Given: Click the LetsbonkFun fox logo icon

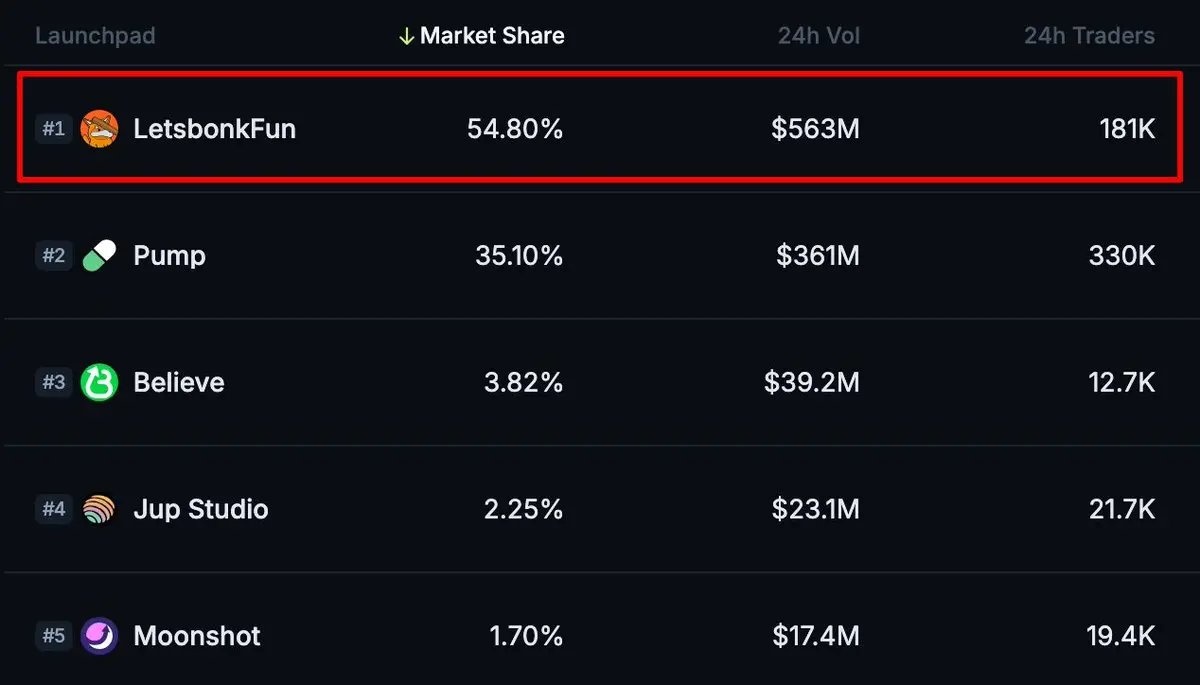Looking at the screenshot, I should coord(98,128).
